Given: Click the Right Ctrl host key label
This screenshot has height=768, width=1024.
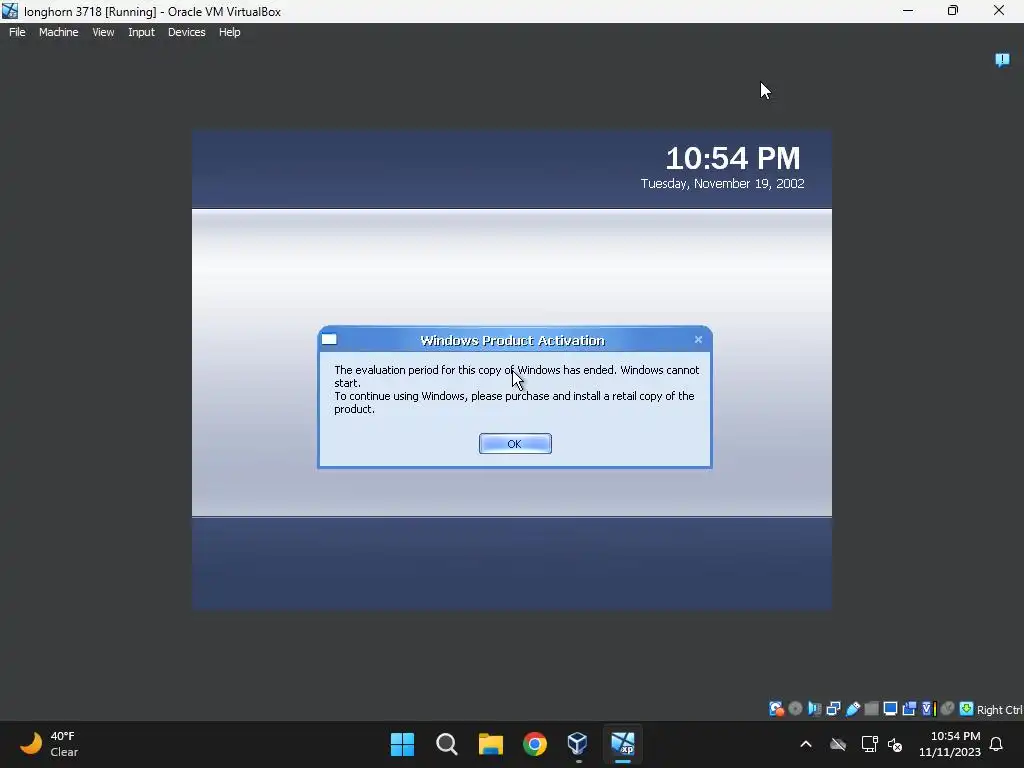Looking at the screenshot, I should coord(999,710).
